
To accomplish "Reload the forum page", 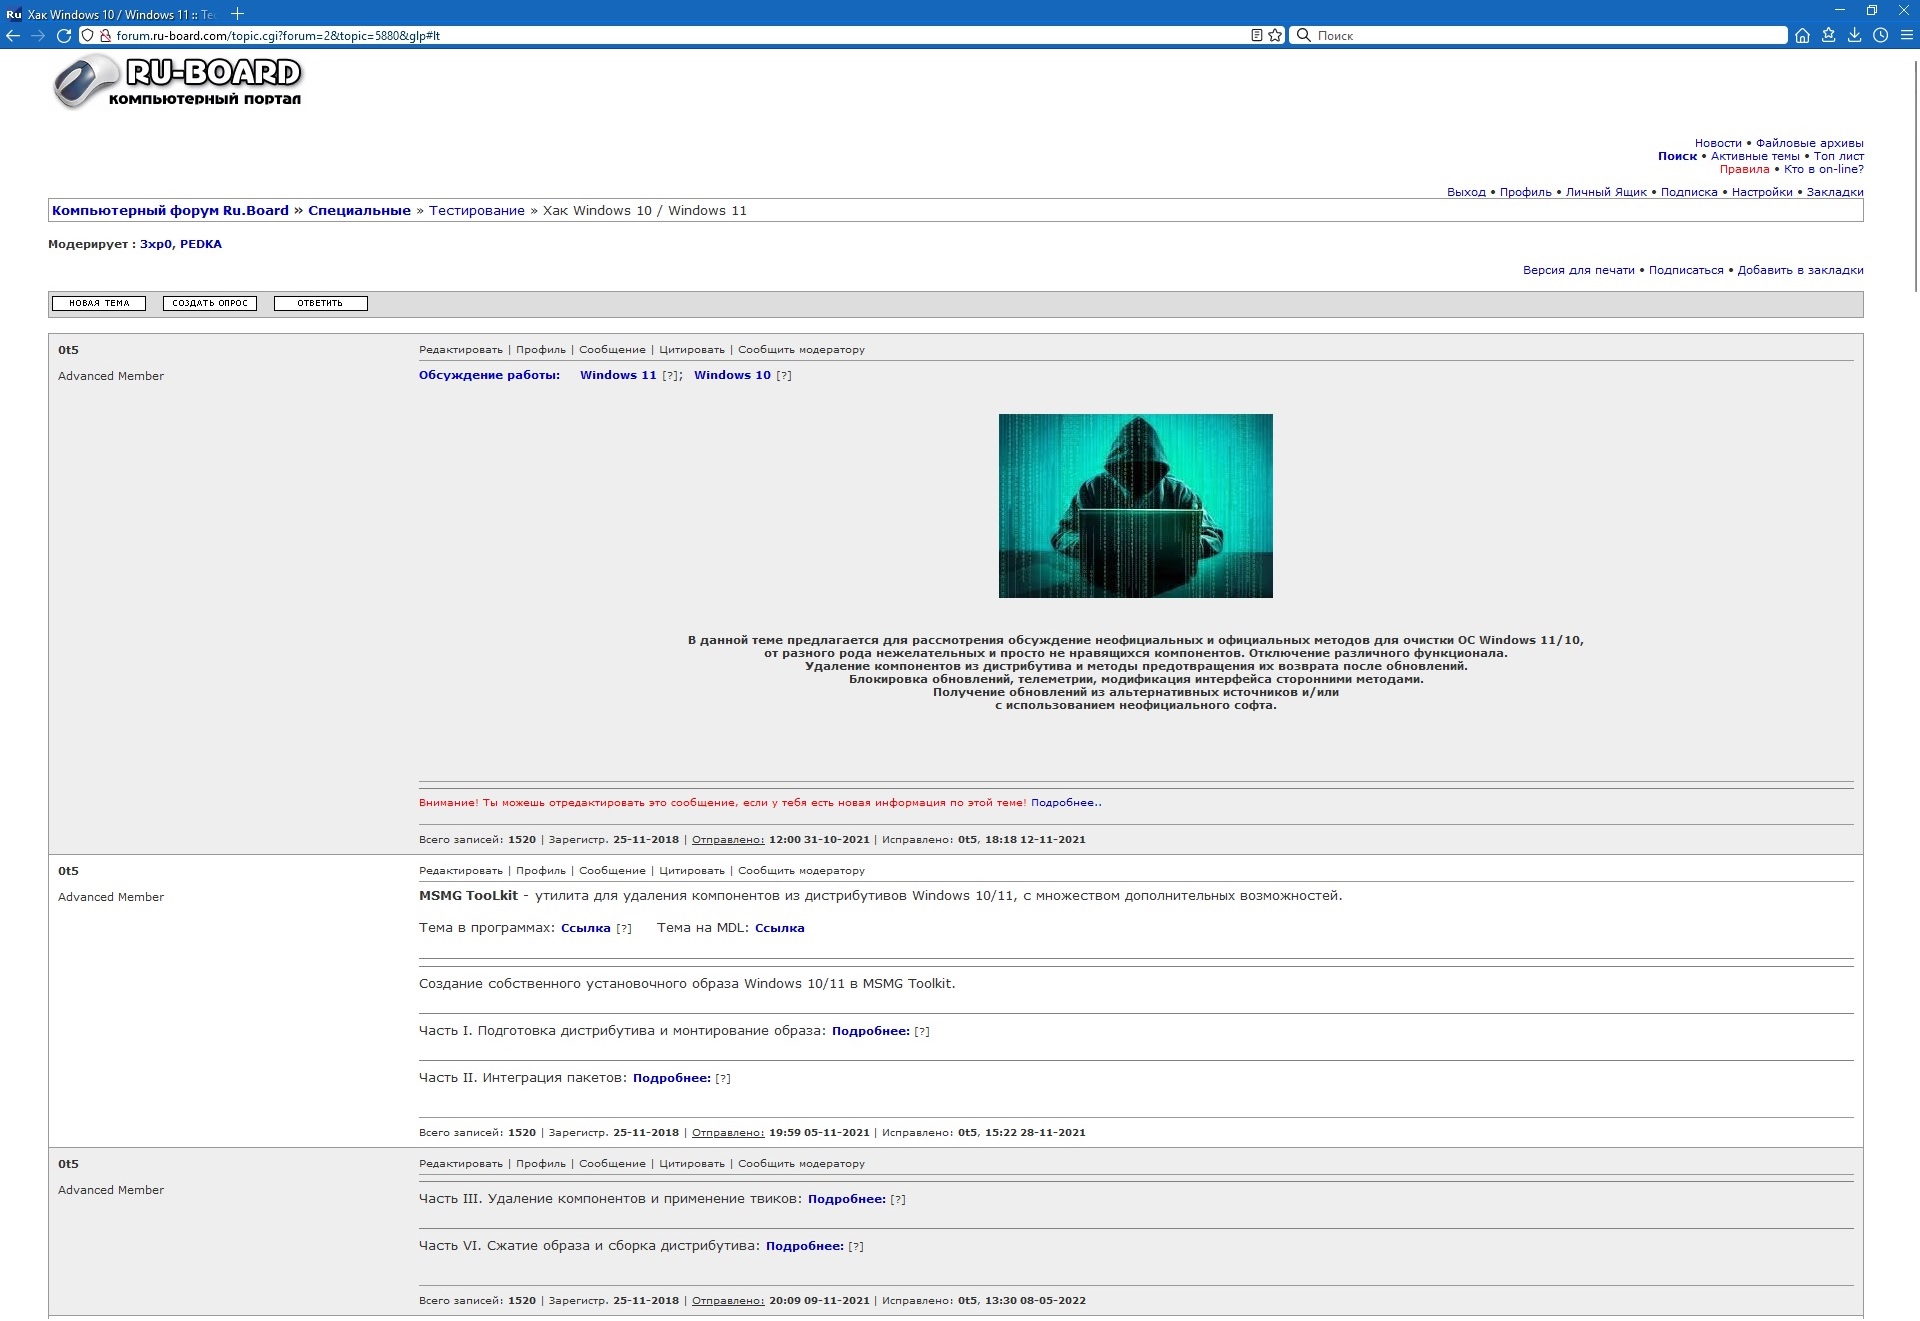I will [64, 35].
